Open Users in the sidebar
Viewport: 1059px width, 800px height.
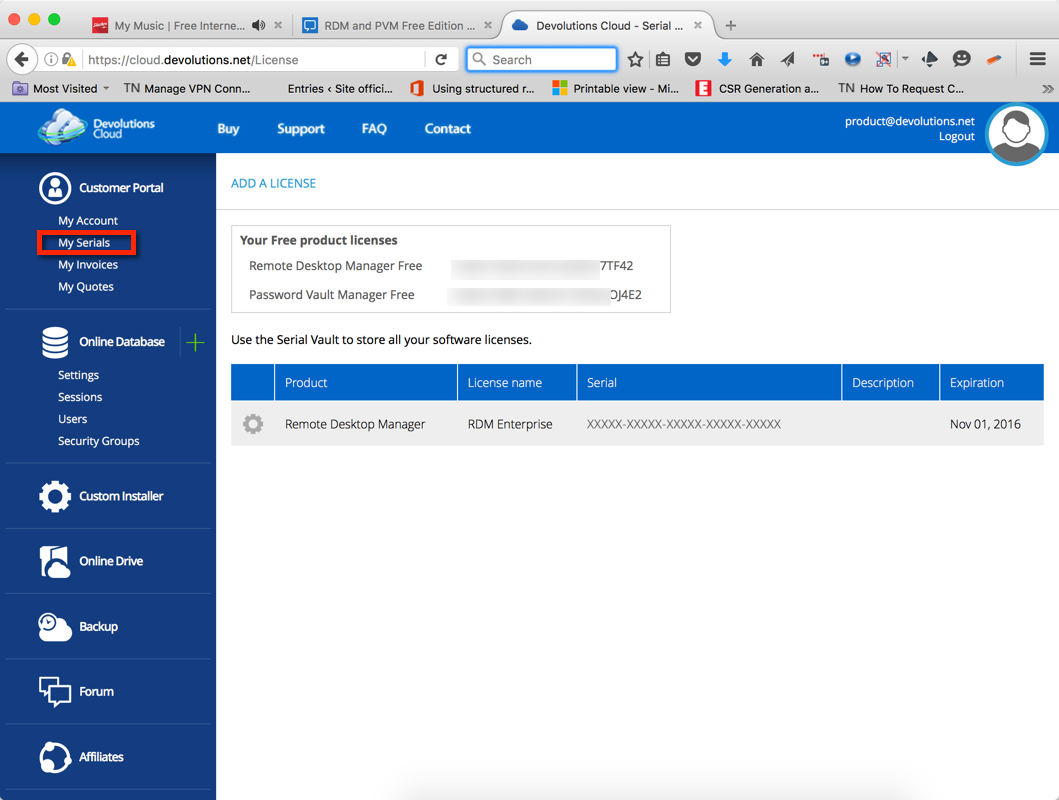[72, 419]
